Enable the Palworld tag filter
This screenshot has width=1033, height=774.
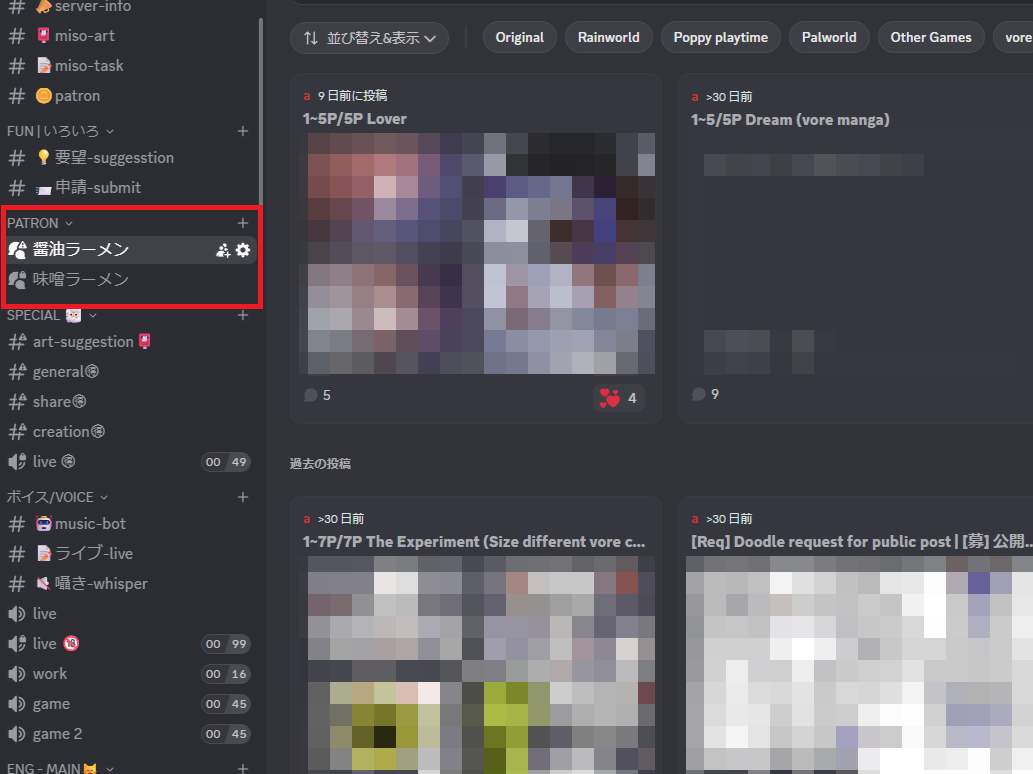coord(828,38)
